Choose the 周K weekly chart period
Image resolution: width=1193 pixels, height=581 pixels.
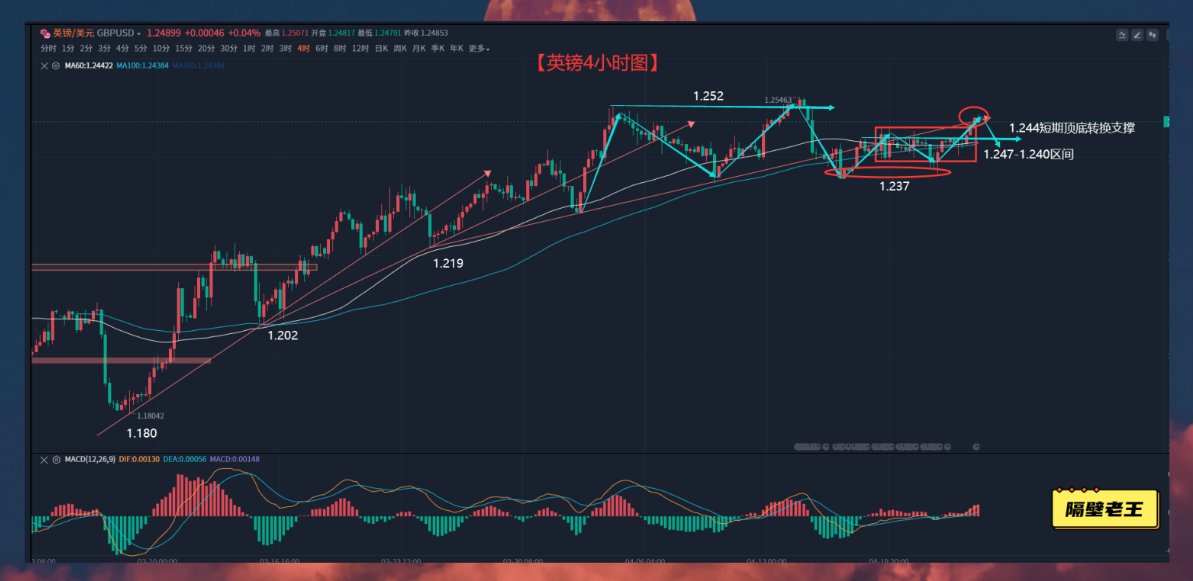[401, 48]
